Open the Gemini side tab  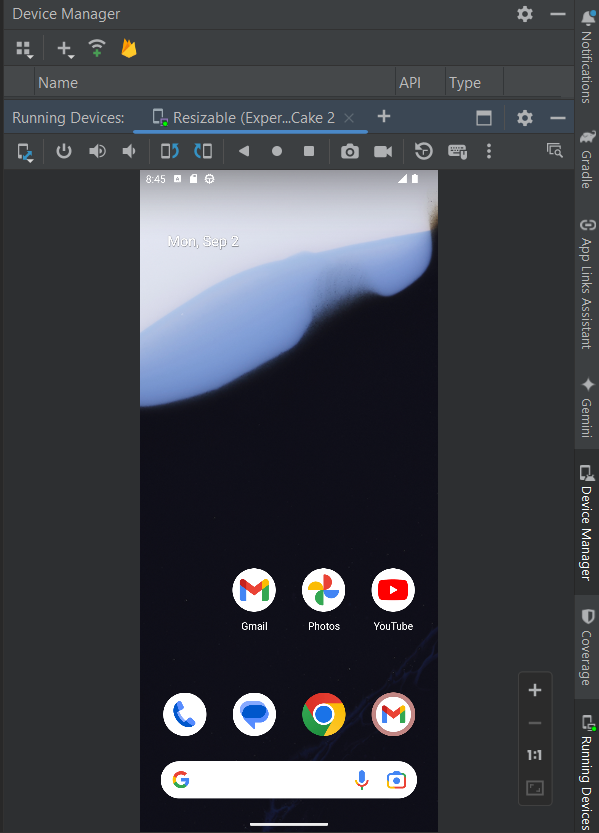587,407
